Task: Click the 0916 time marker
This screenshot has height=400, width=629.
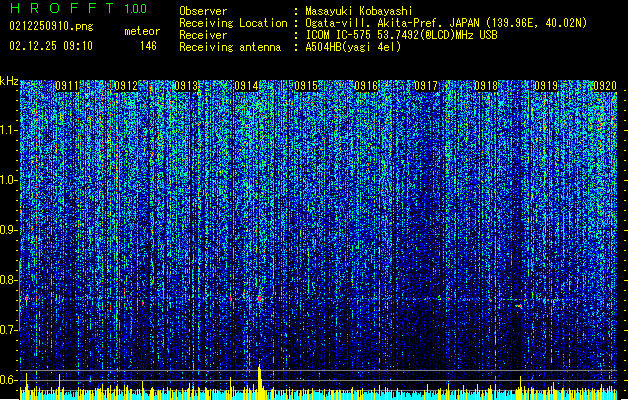Action: point(366,86)
